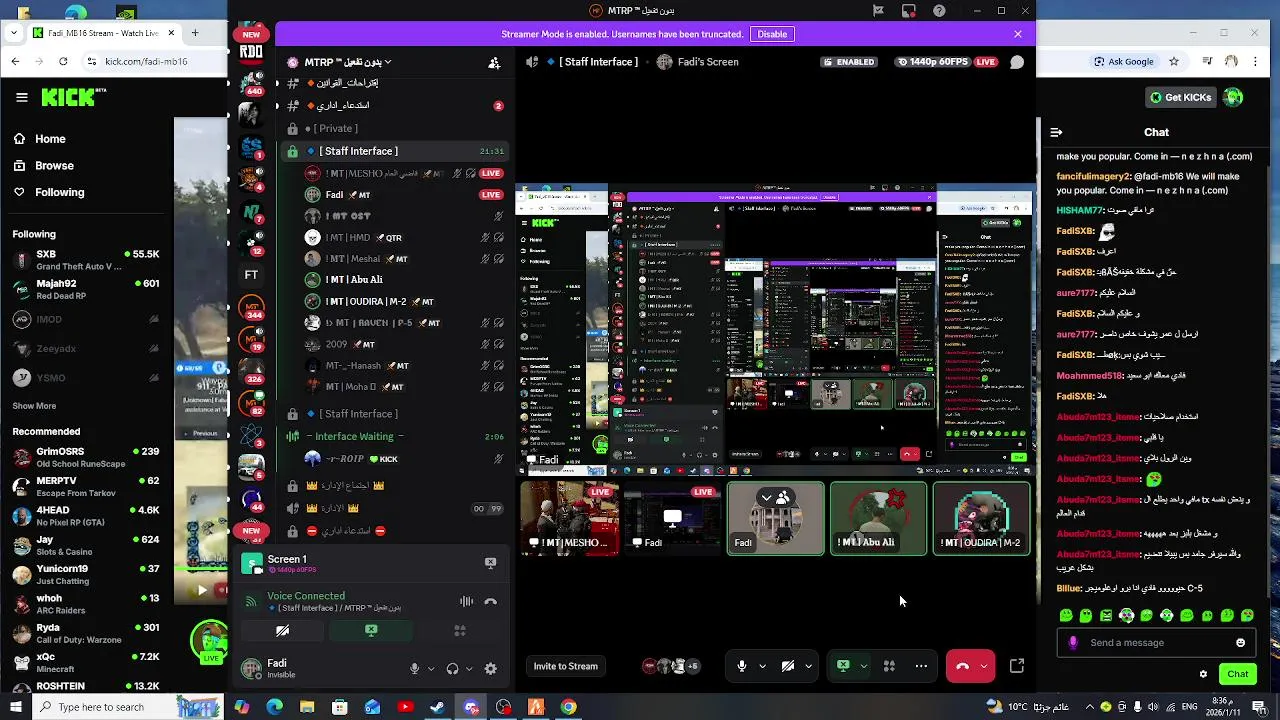1280x720 pixels.
Task: Select ! MT | Abu Ali participant tile
Action: coord(878,518)
